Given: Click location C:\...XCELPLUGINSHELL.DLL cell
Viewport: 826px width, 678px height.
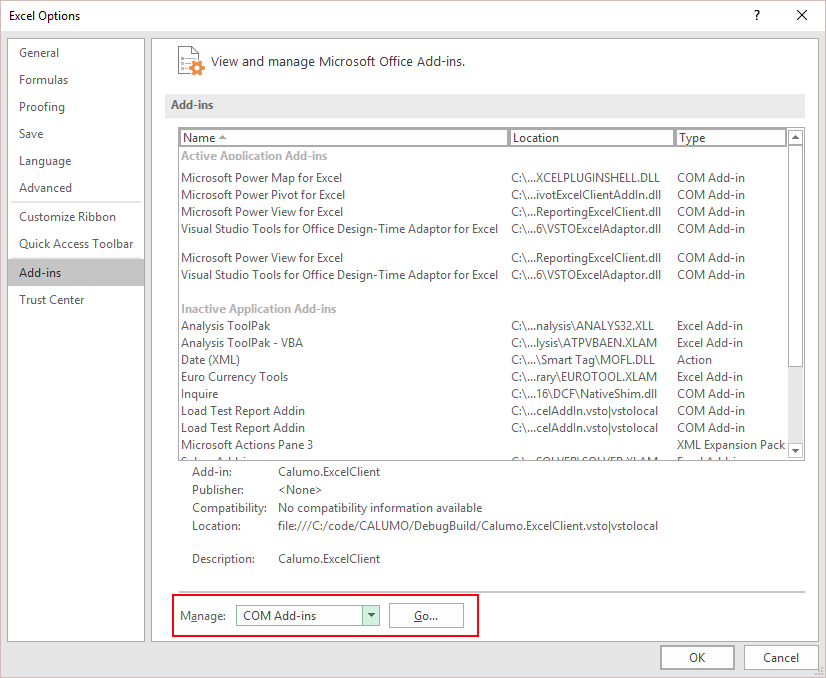Looking at the screenshot, I should 585,178.
